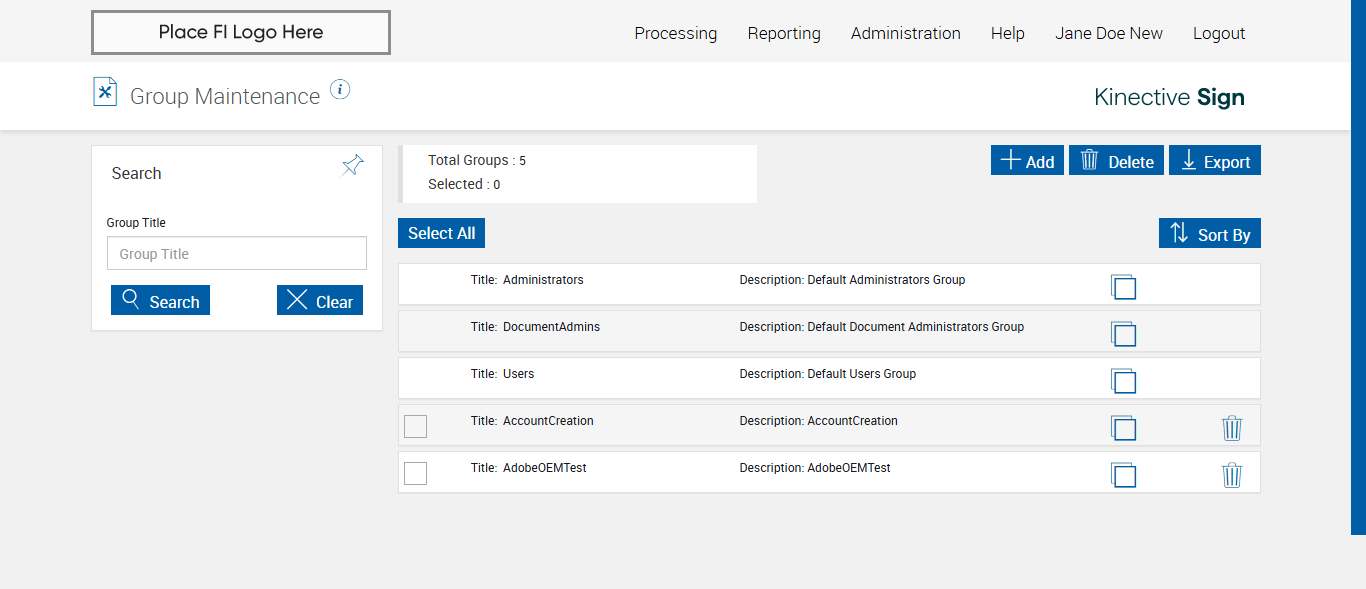The height and width of the screenshot is (589, 1366).
Task: Click the pin icon in Search panel
Action: [x=352, y=166]
